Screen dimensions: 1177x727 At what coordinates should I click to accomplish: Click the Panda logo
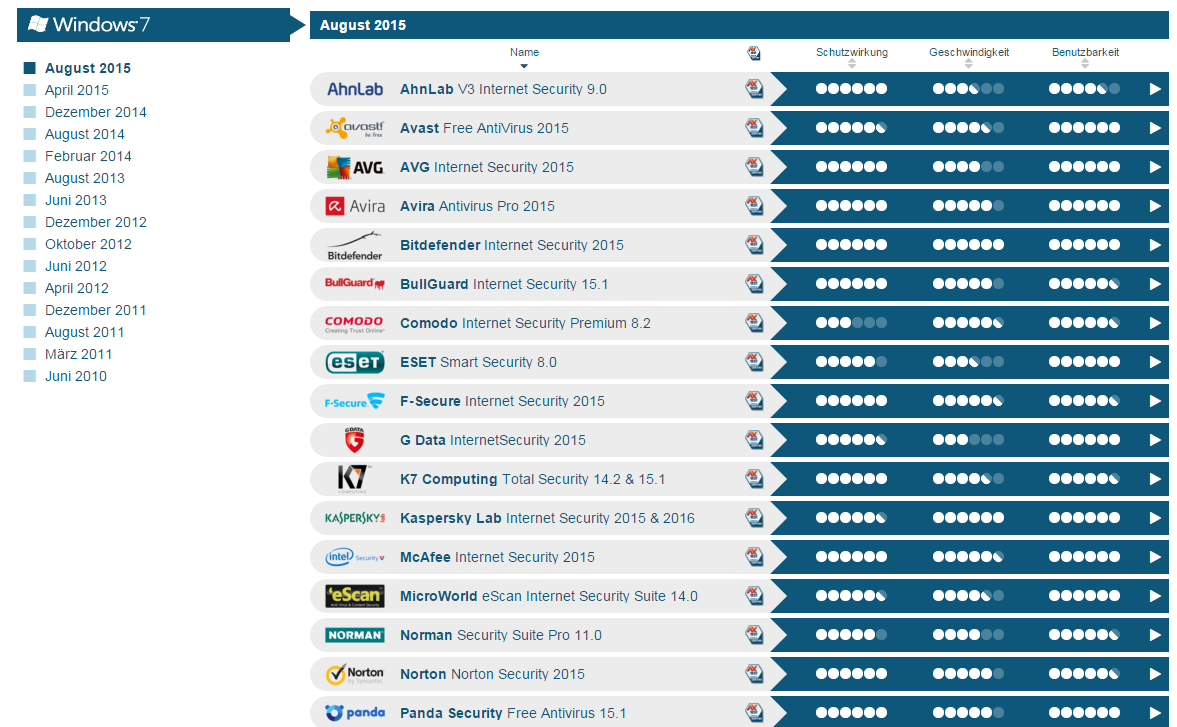355,713
